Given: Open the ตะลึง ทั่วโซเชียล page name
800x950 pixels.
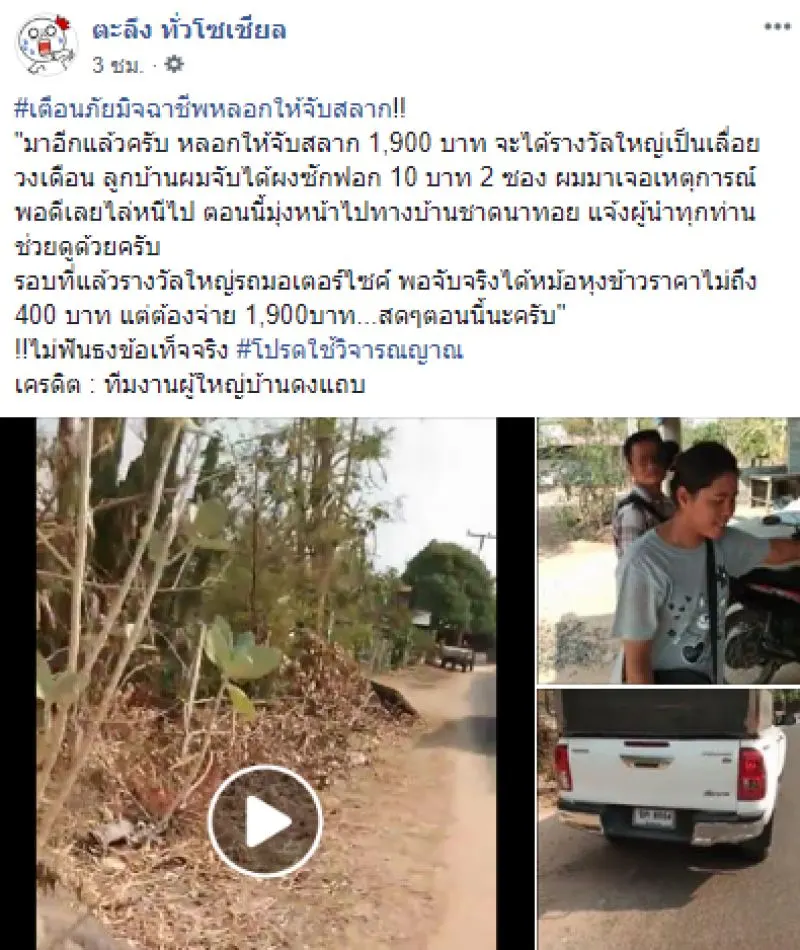Looking at the screenshot, I should (x=189, y=30).
